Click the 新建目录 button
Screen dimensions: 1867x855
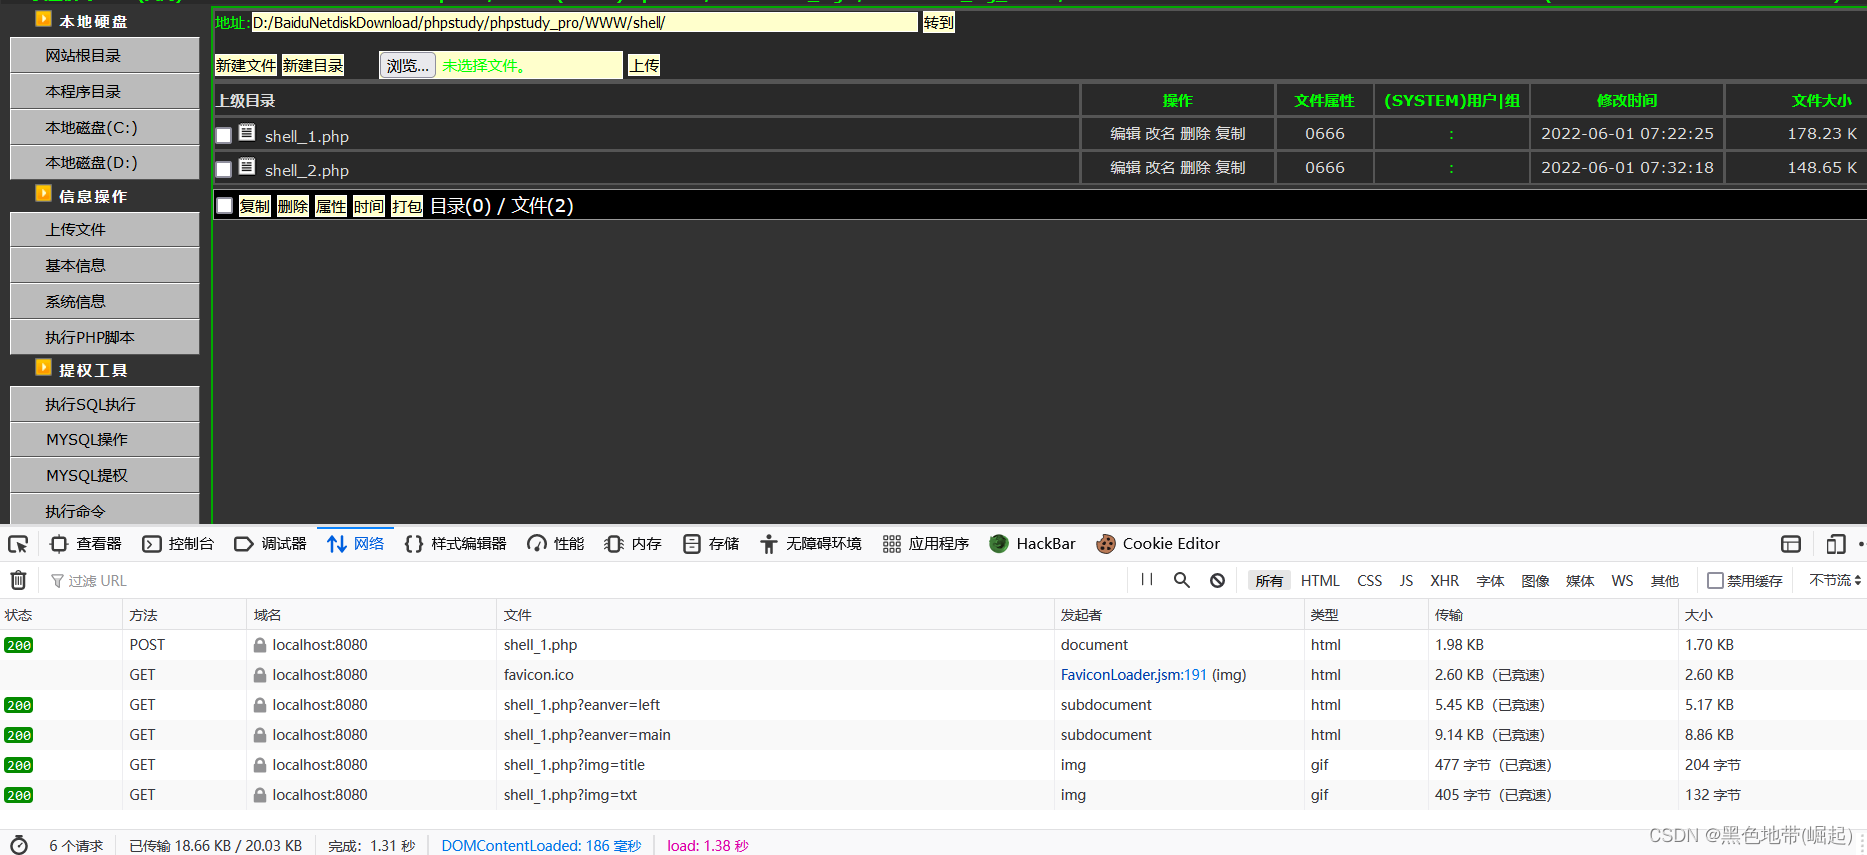[x=313, y=65]
